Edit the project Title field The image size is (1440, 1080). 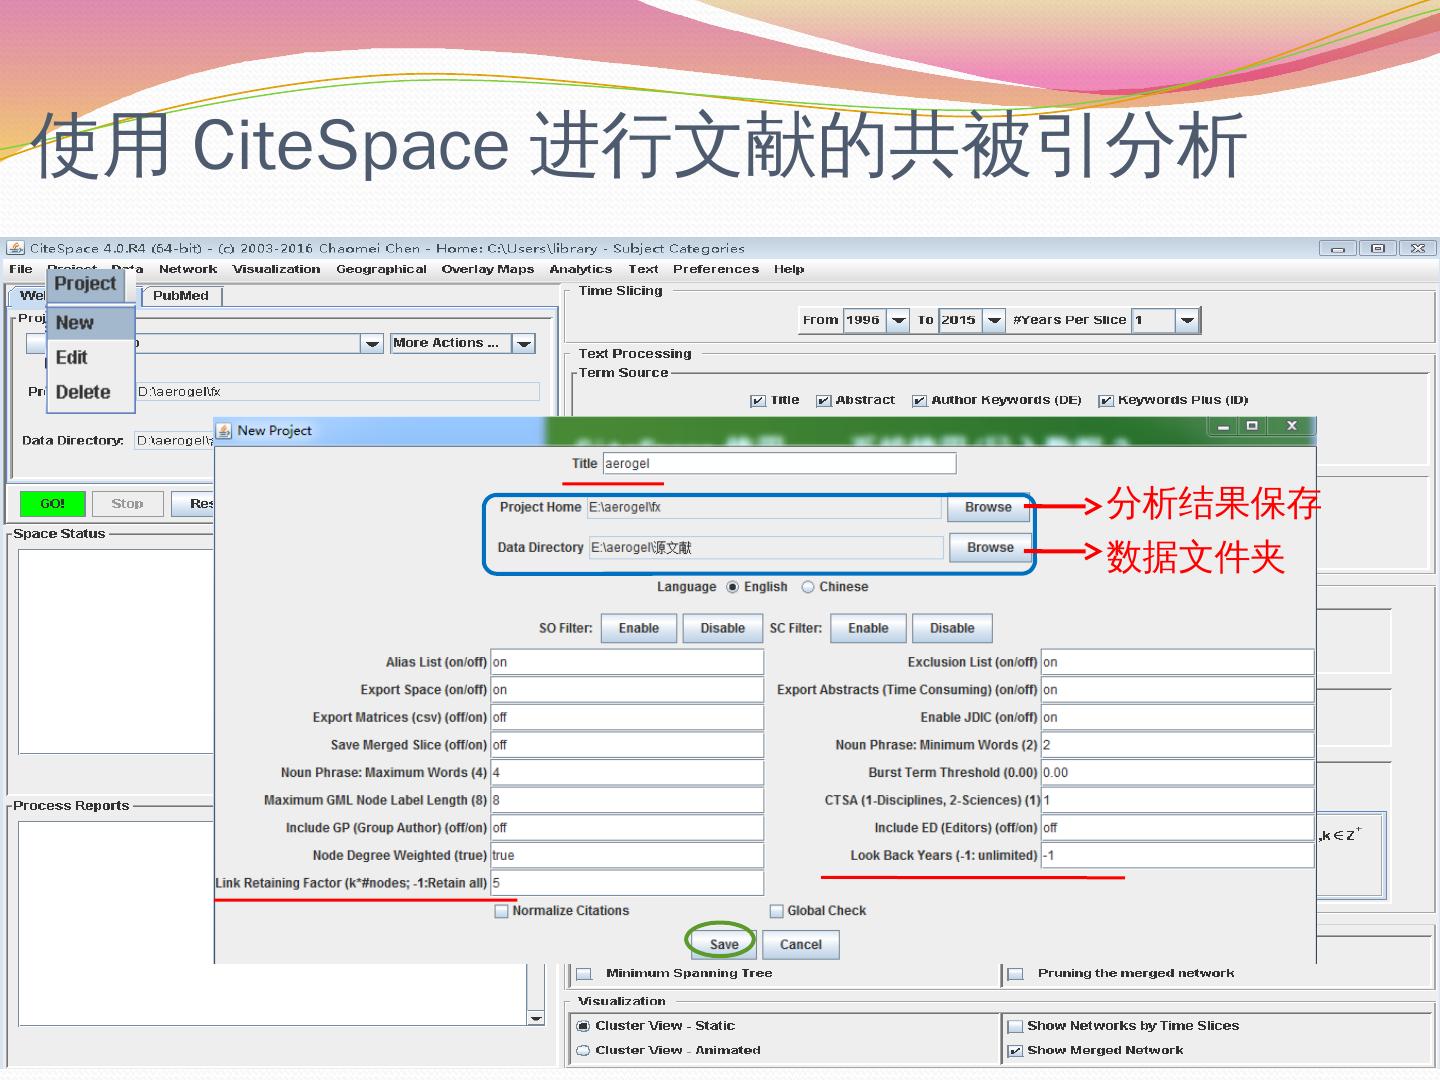tap(779, 464)
